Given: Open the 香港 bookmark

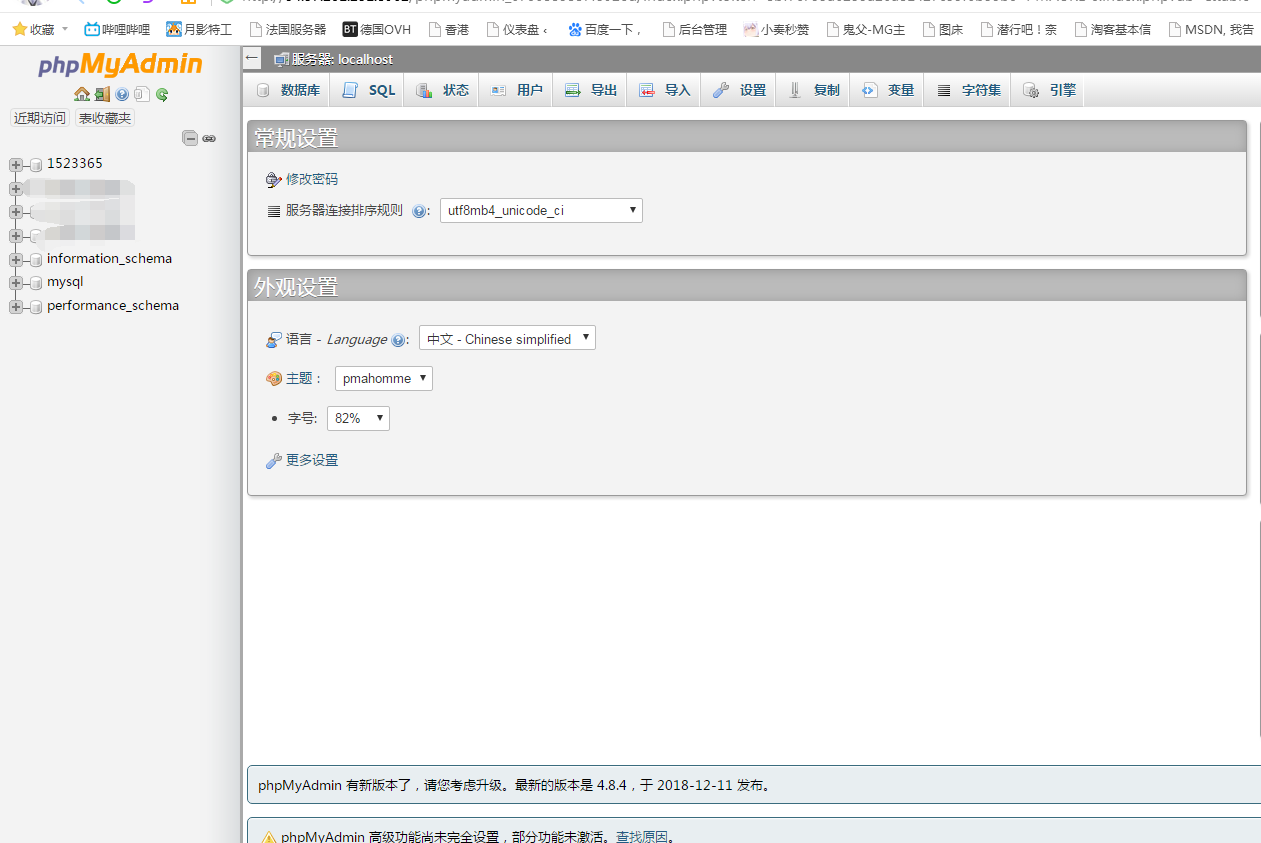Looking at the screenshot, I should pos(448,29).
